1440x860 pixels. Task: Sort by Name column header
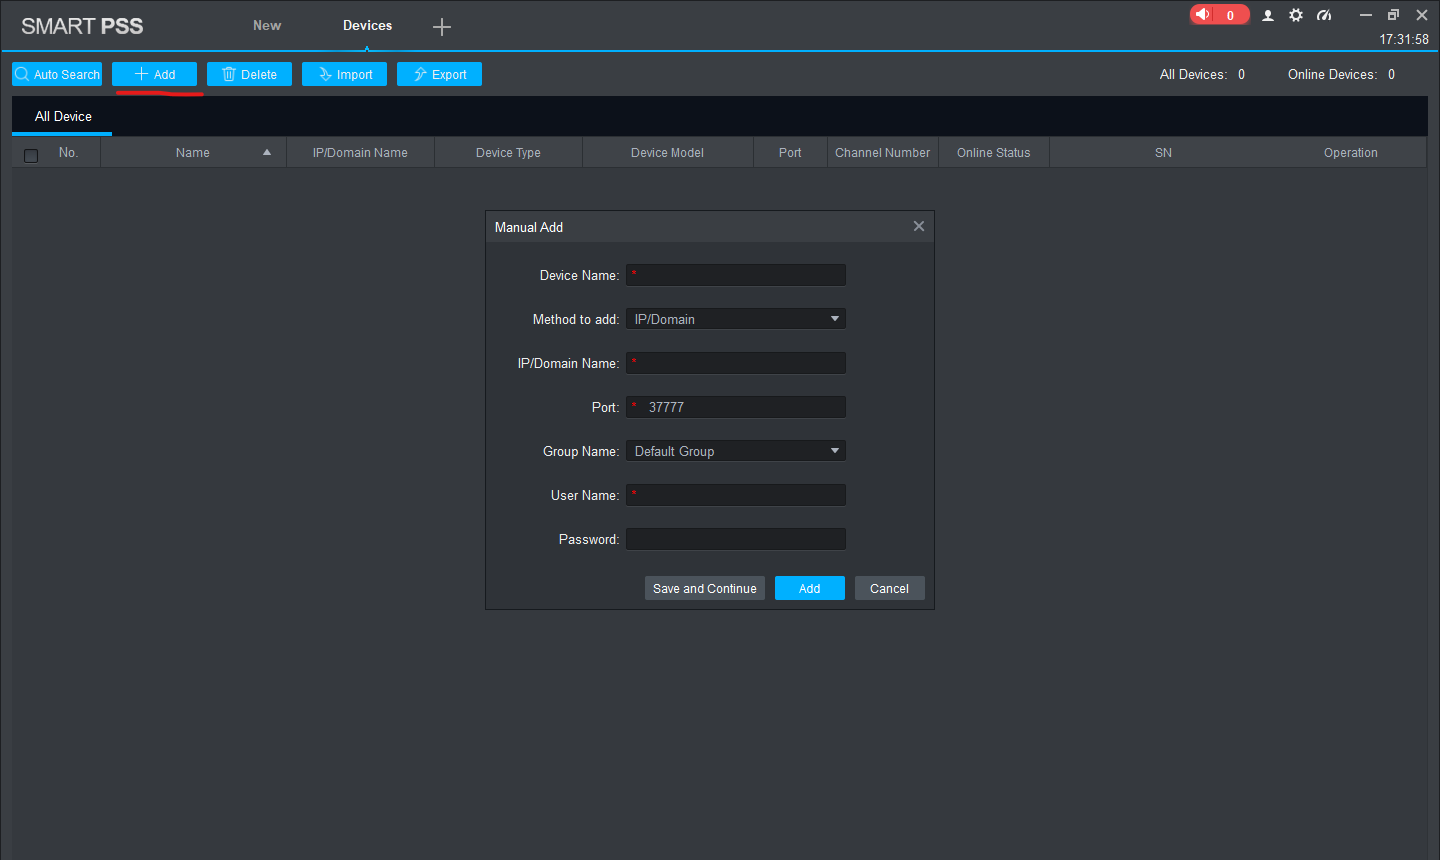(x=193, y=153)
